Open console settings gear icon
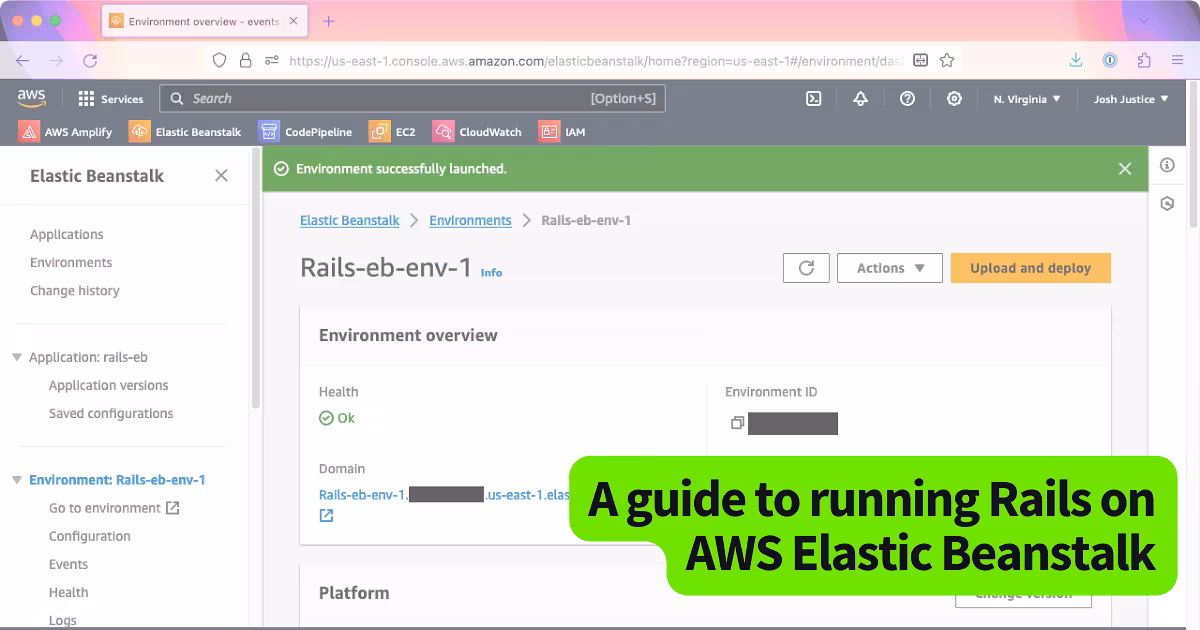Viewport: 1200px width, 630px height. point(954,99)
